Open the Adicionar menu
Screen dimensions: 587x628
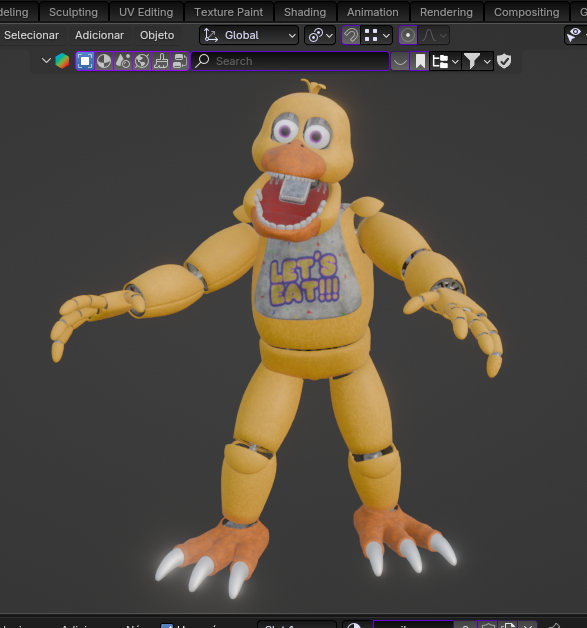tap(99, 35)
